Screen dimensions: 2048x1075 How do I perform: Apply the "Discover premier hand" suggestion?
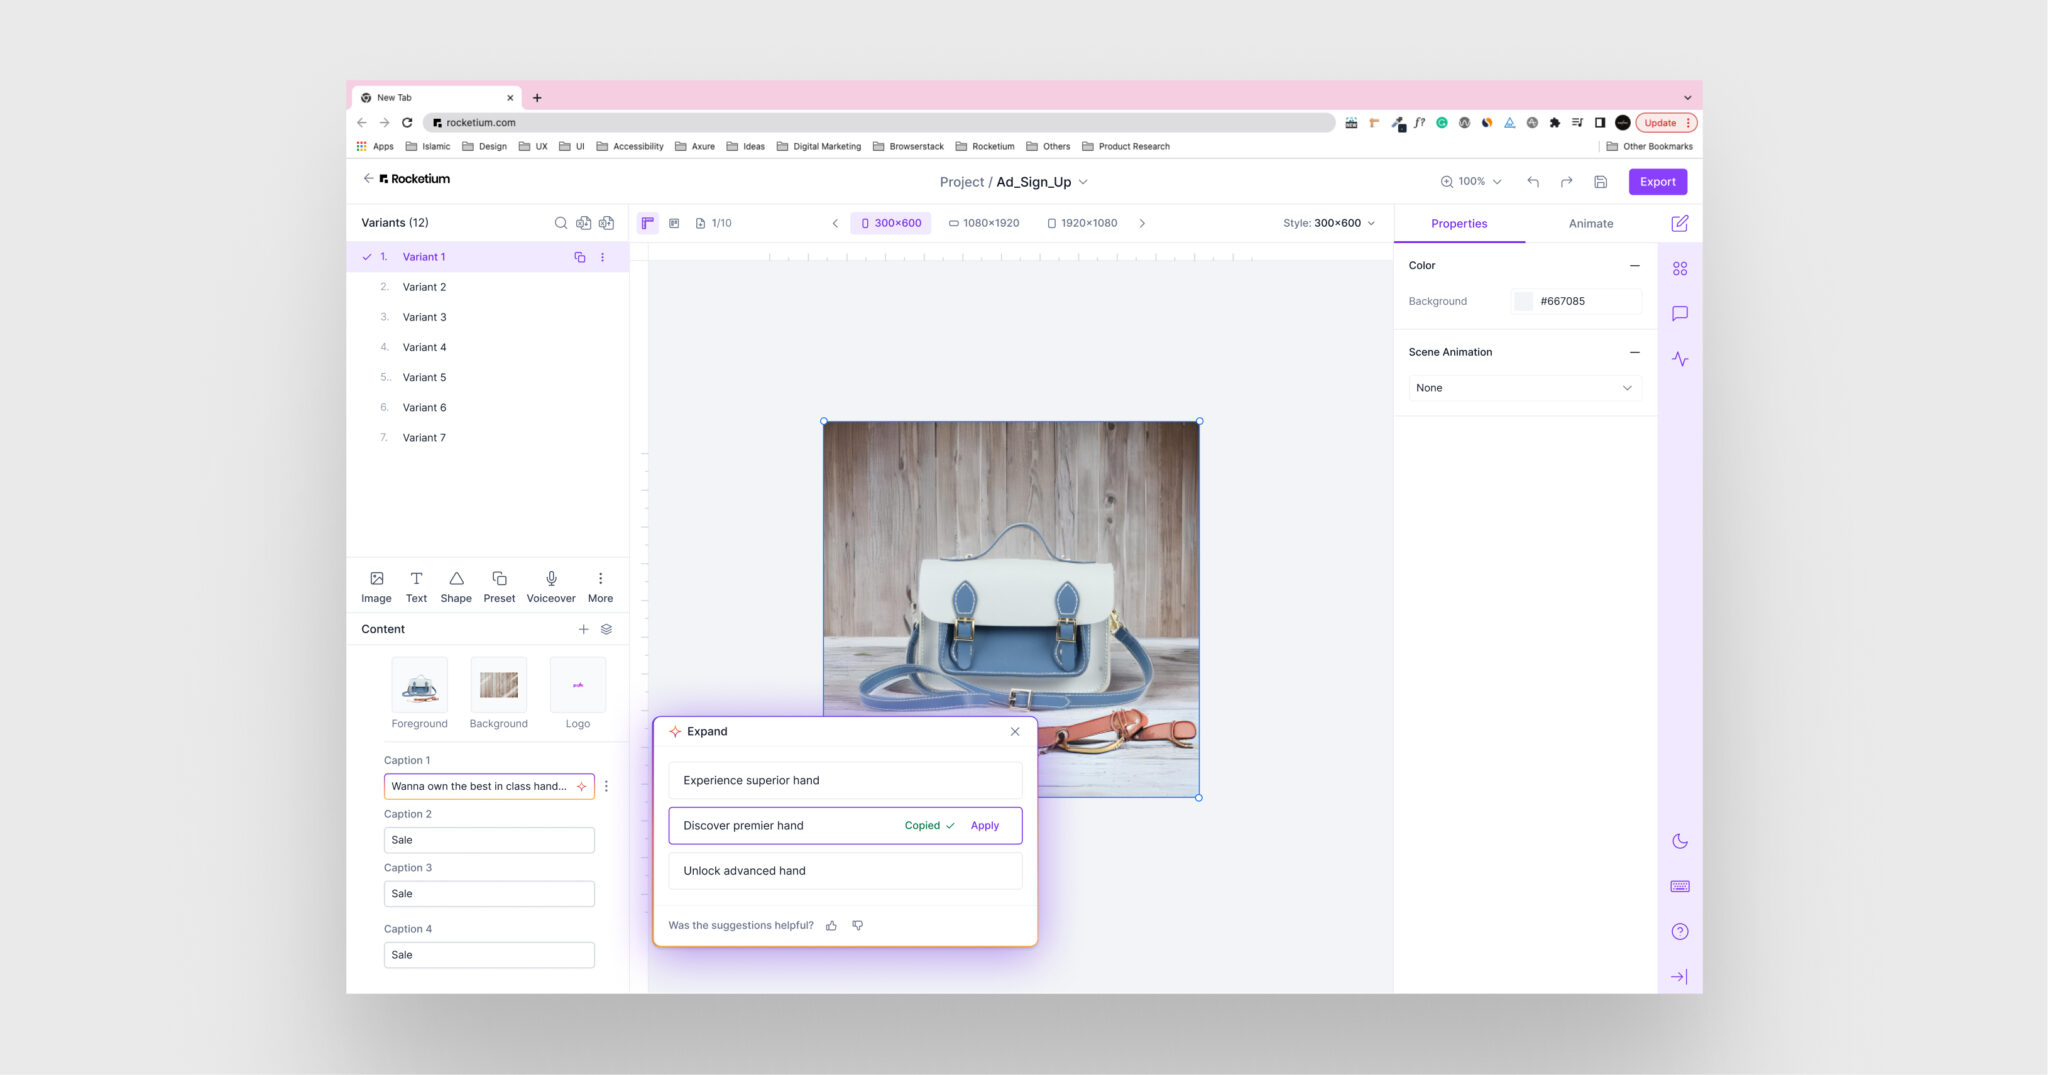(984, 826)
